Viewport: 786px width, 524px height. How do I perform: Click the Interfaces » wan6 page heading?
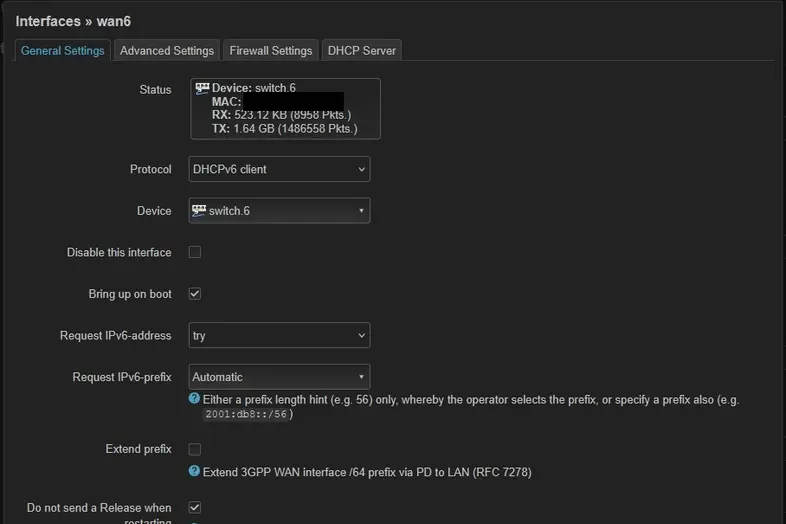click(73, 22)
